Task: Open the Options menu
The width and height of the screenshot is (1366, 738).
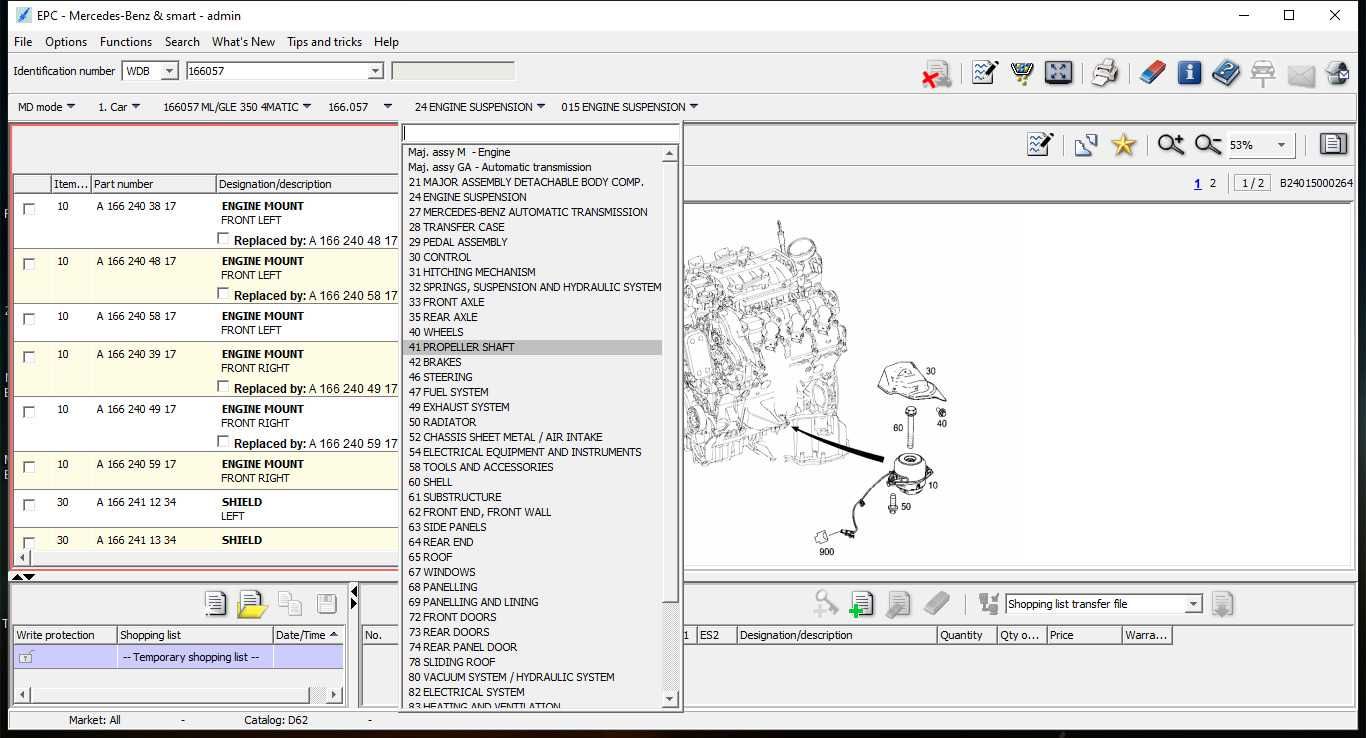Action: click(66, 42)
